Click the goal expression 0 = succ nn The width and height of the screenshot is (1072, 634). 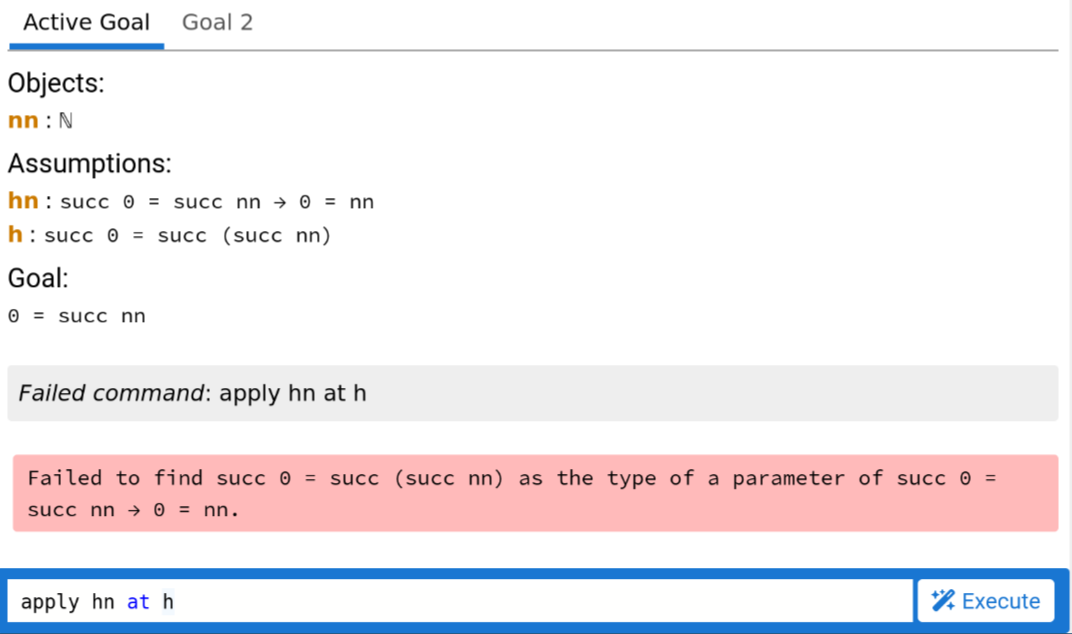[77, 316]
